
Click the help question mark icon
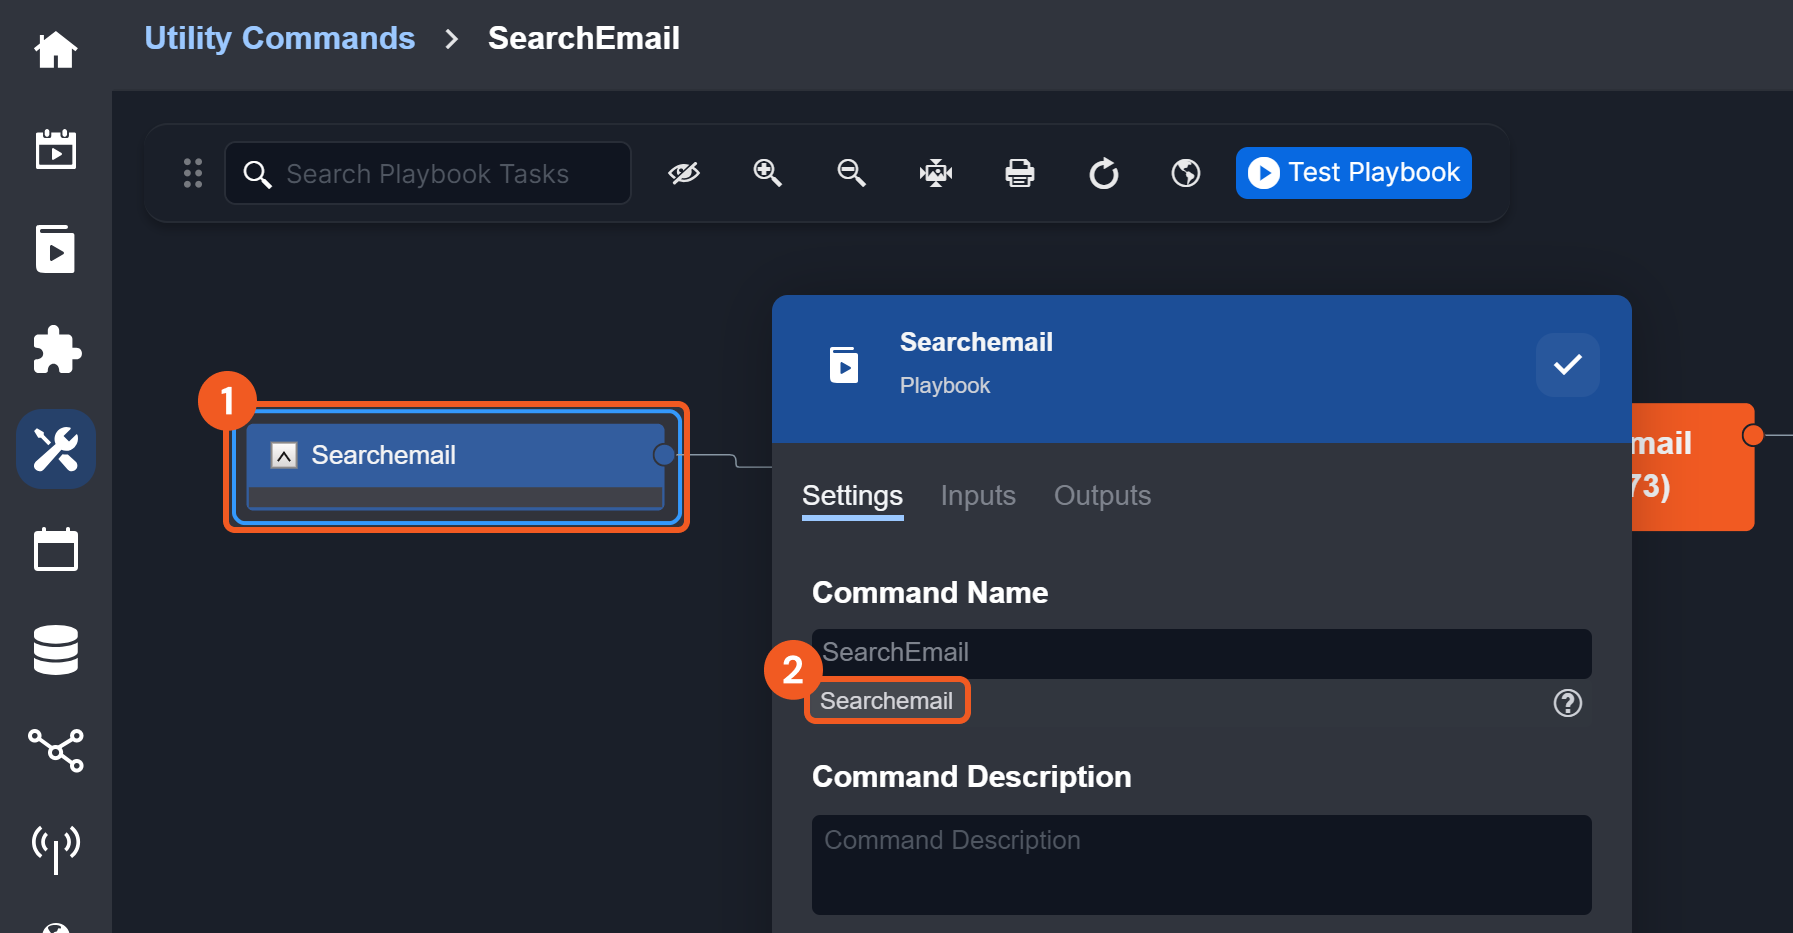[1567, 703]
